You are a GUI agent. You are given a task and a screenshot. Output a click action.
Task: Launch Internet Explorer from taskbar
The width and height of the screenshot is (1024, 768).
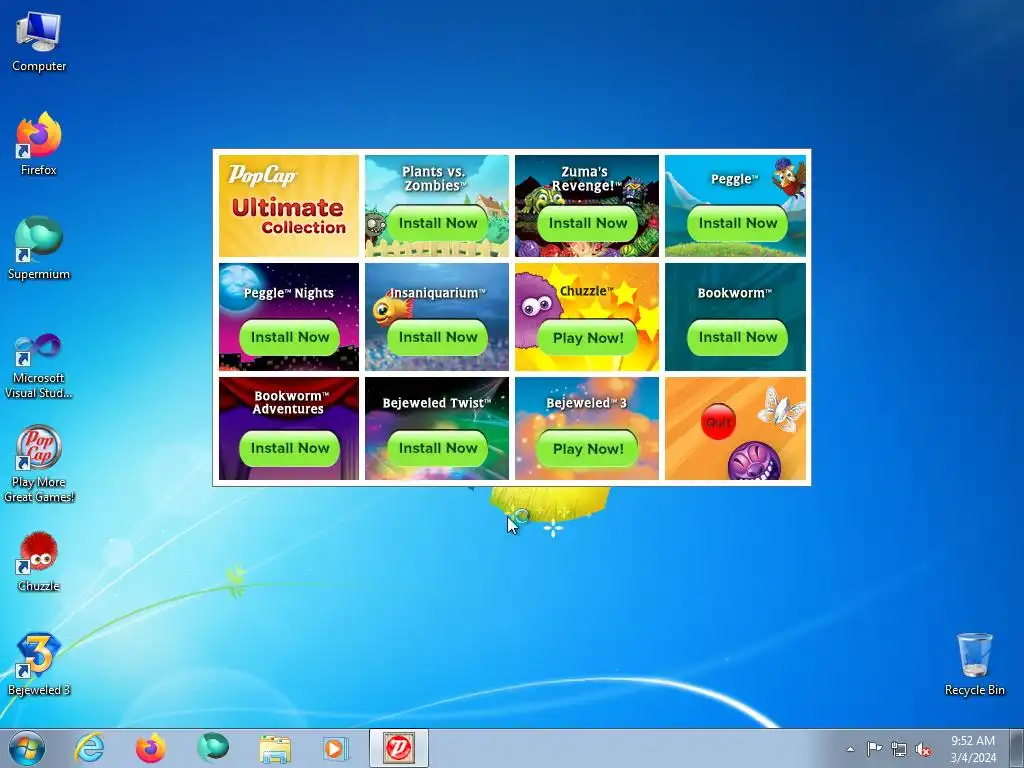click(x=89, y=748)
